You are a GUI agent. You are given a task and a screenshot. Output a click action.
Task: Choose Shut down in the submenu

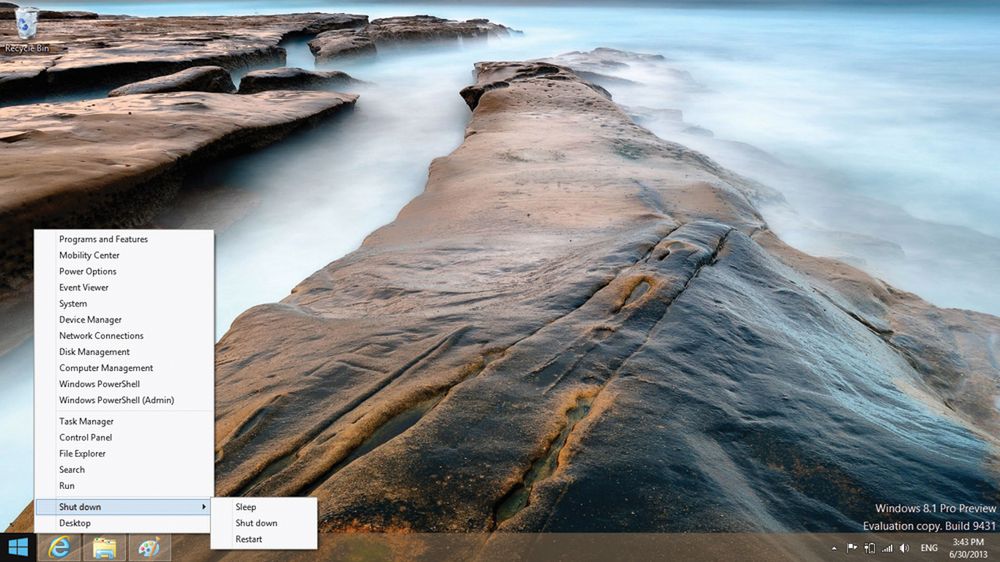point(264,523)
